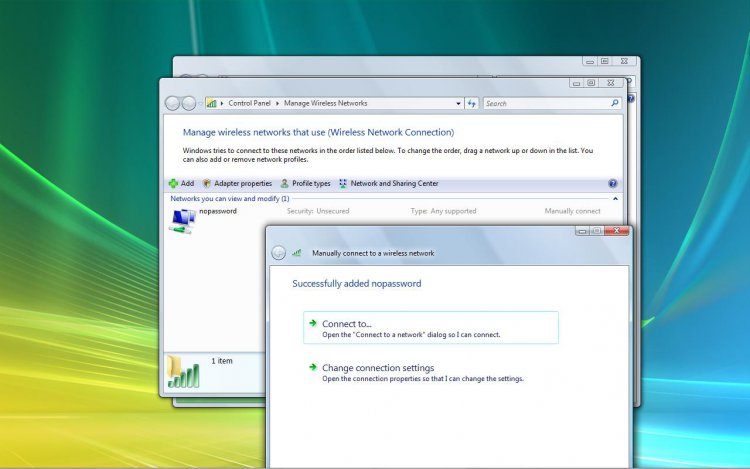750x469 pixels.
Task: Click the Search input field
Action: [x=546, y=103]
